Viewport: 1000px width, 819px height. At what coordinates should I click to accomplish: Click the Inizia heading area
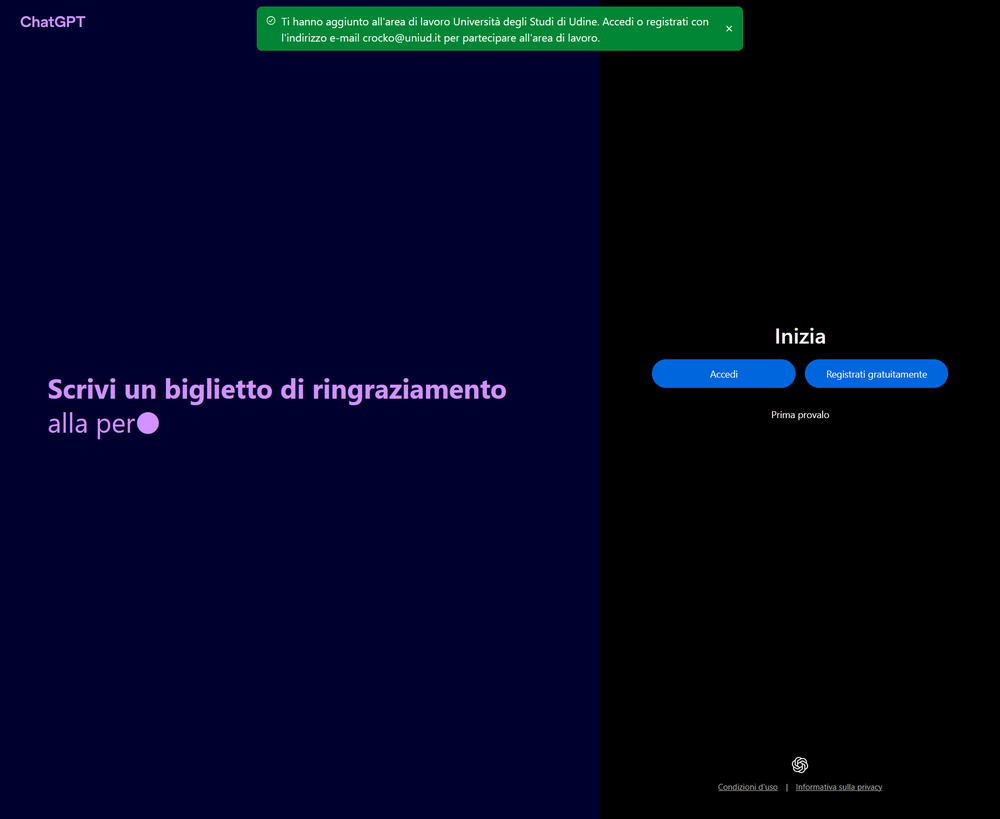(799, 336)
